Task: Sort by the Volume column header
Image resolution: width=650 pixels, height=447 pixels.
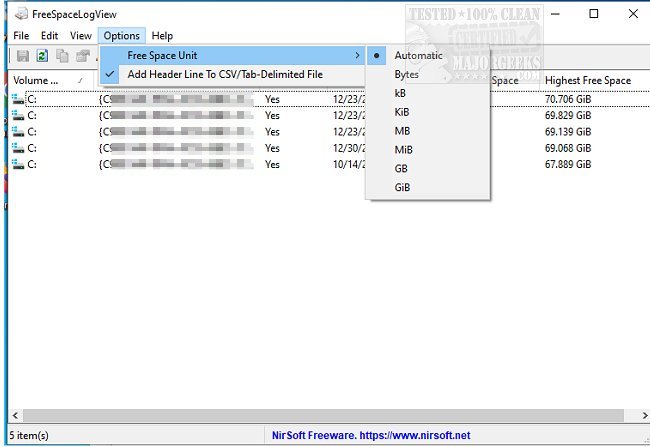Action: click(x=50, y=80)
